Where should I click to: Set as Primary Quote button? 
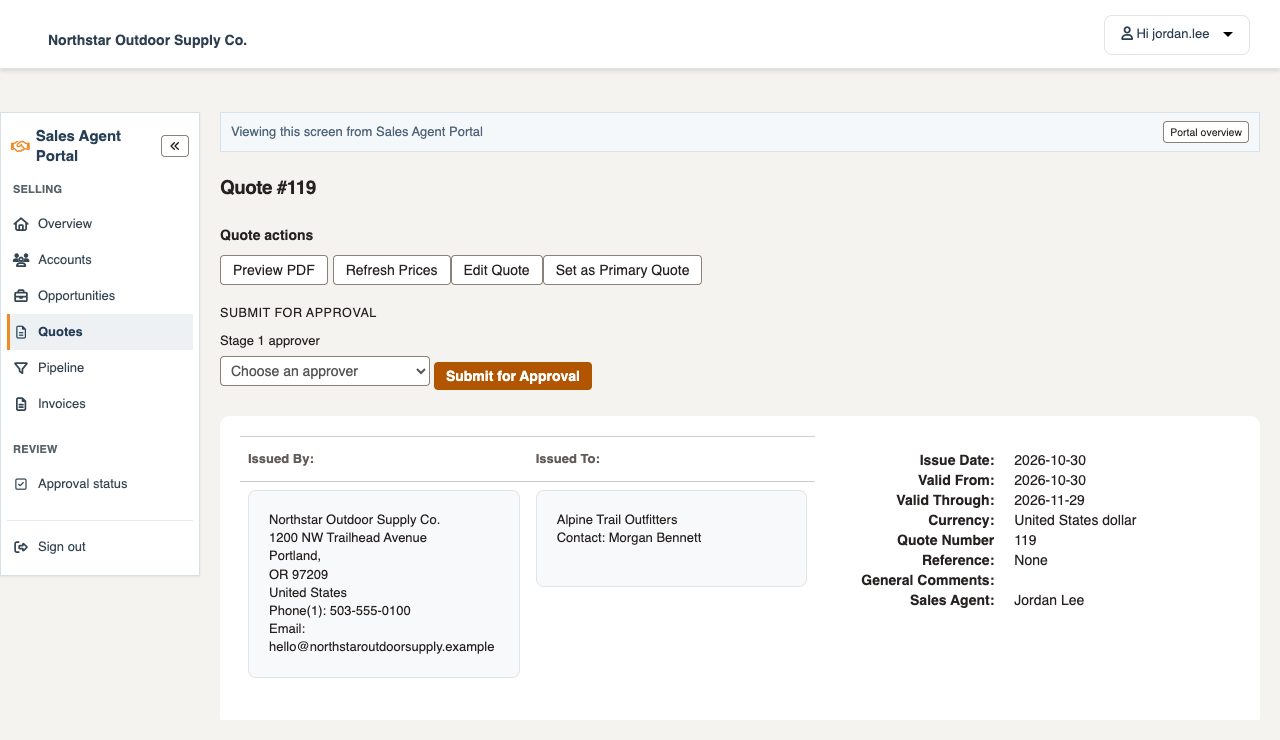tap(622, 270)
